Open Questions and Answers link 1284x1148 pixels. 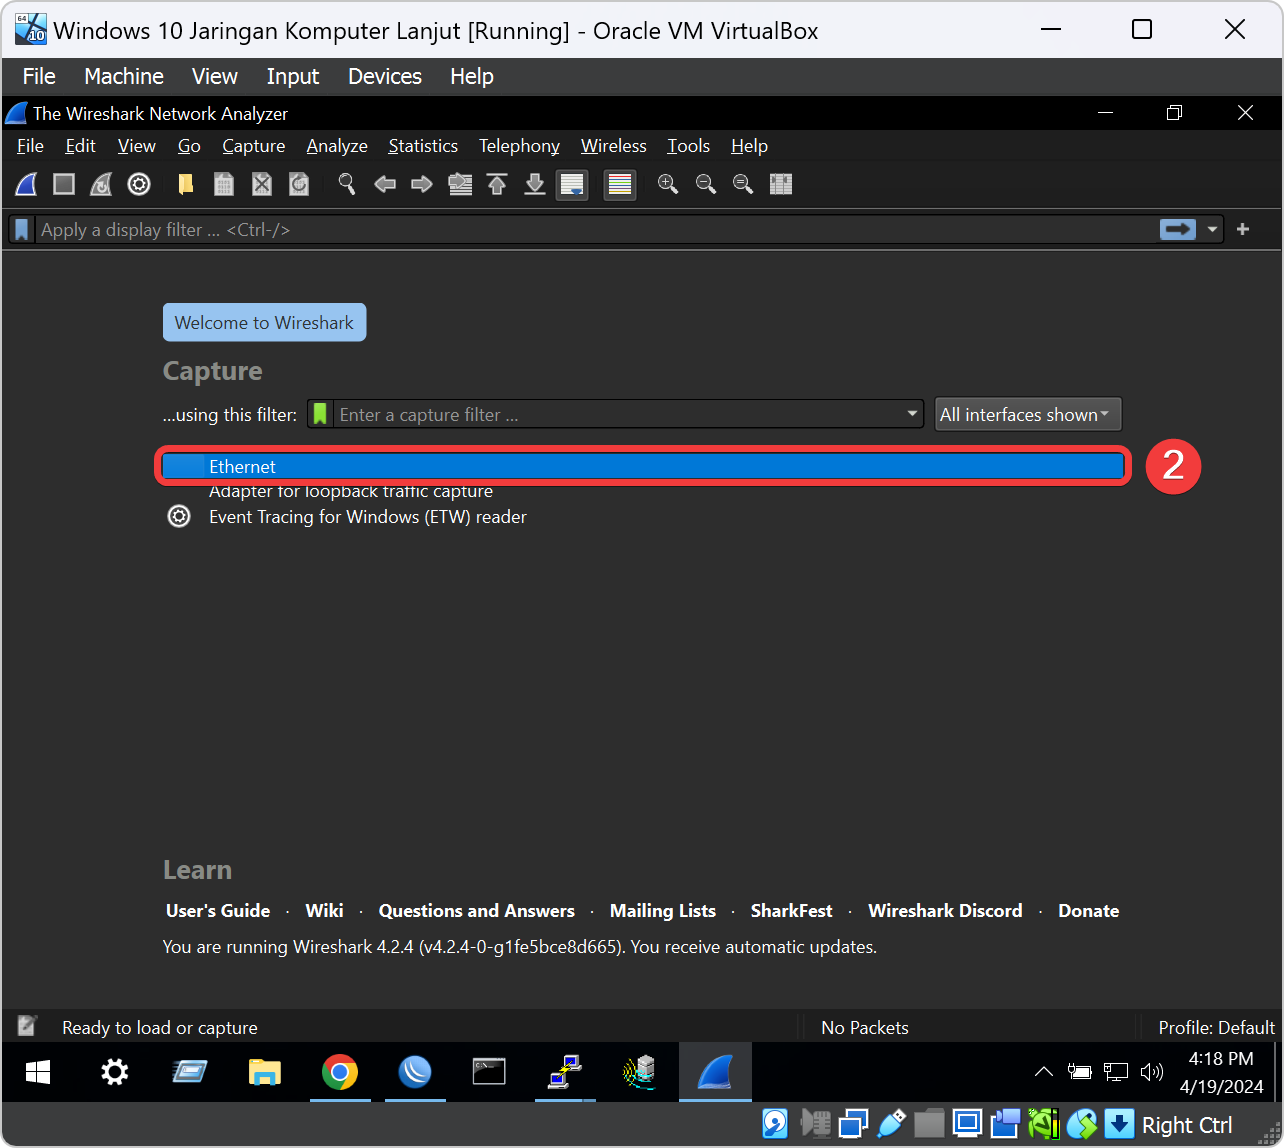477,911
